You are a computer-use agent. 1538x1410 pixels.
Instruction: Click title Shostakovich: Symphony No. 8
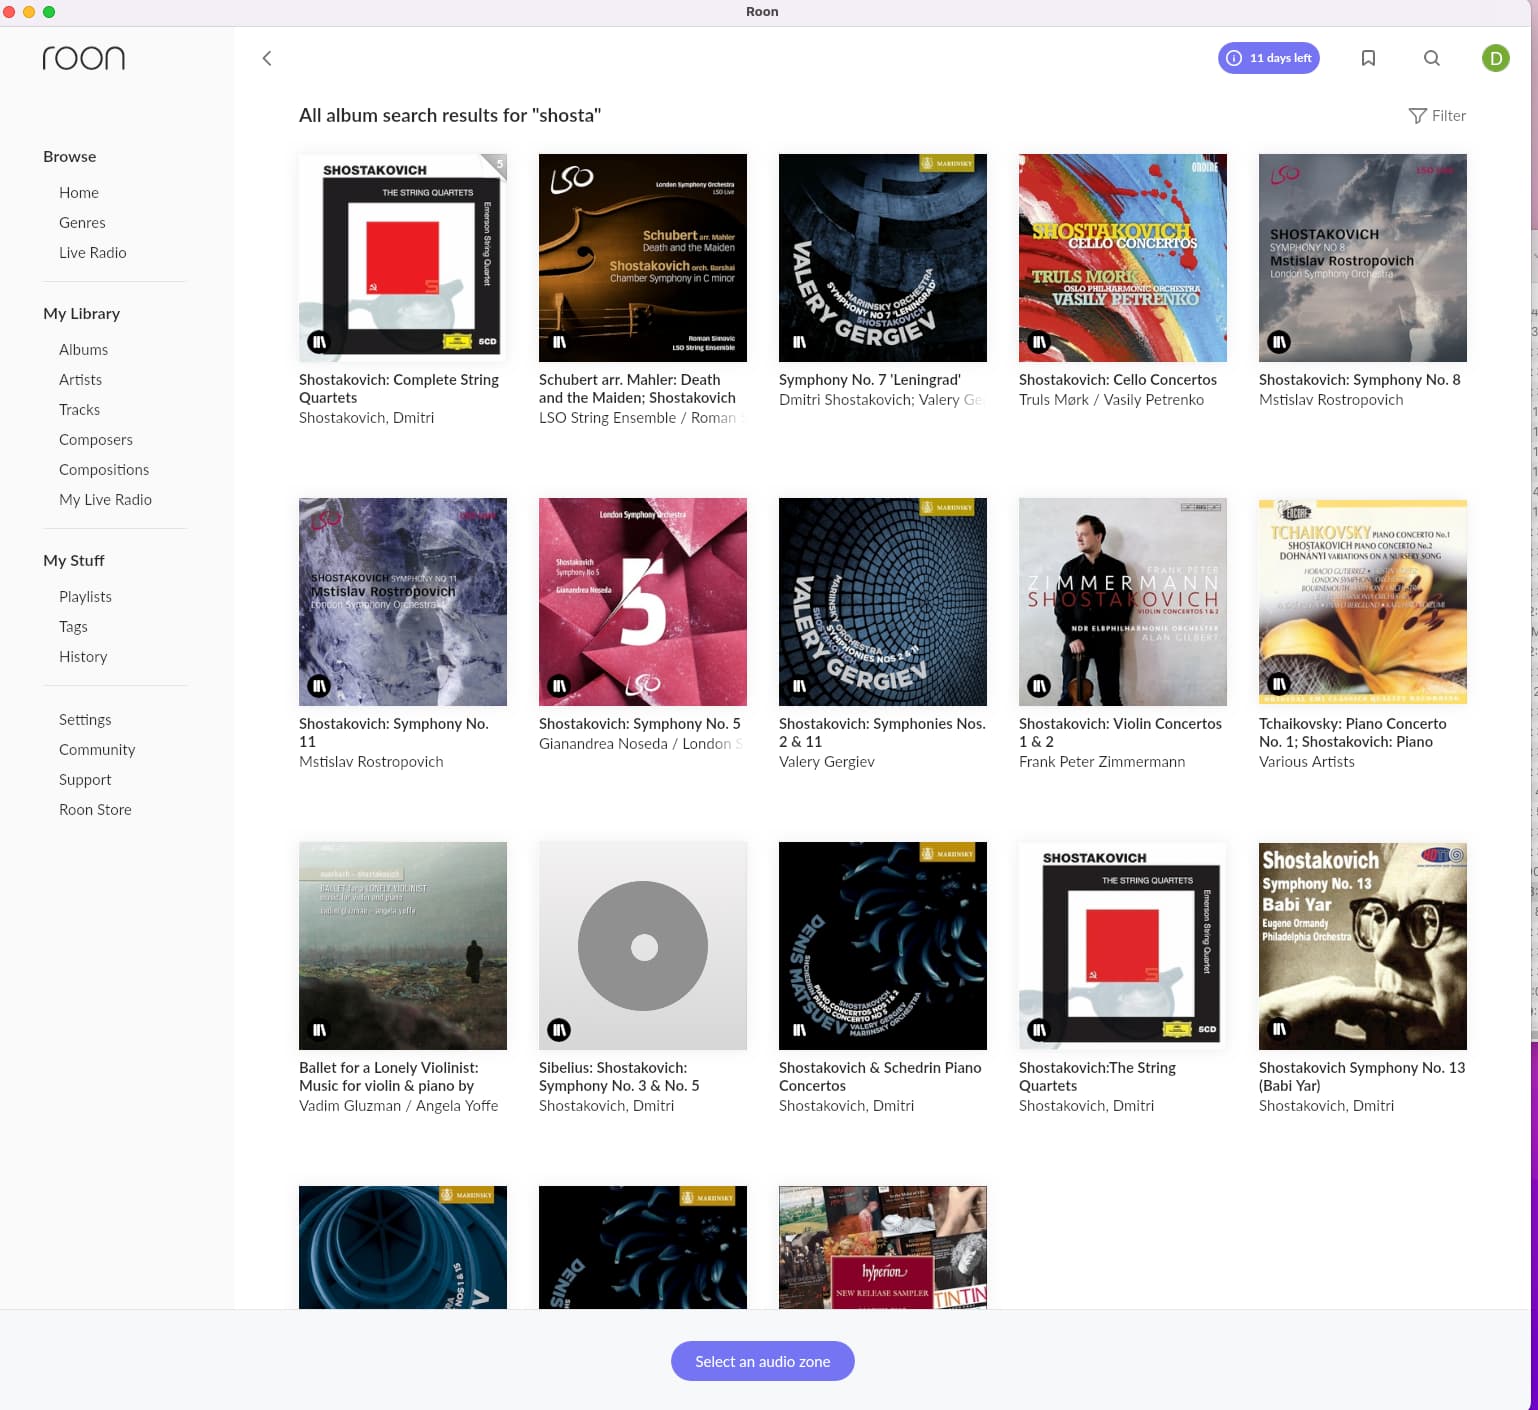pyautogui.click(x=1360, y=380)
